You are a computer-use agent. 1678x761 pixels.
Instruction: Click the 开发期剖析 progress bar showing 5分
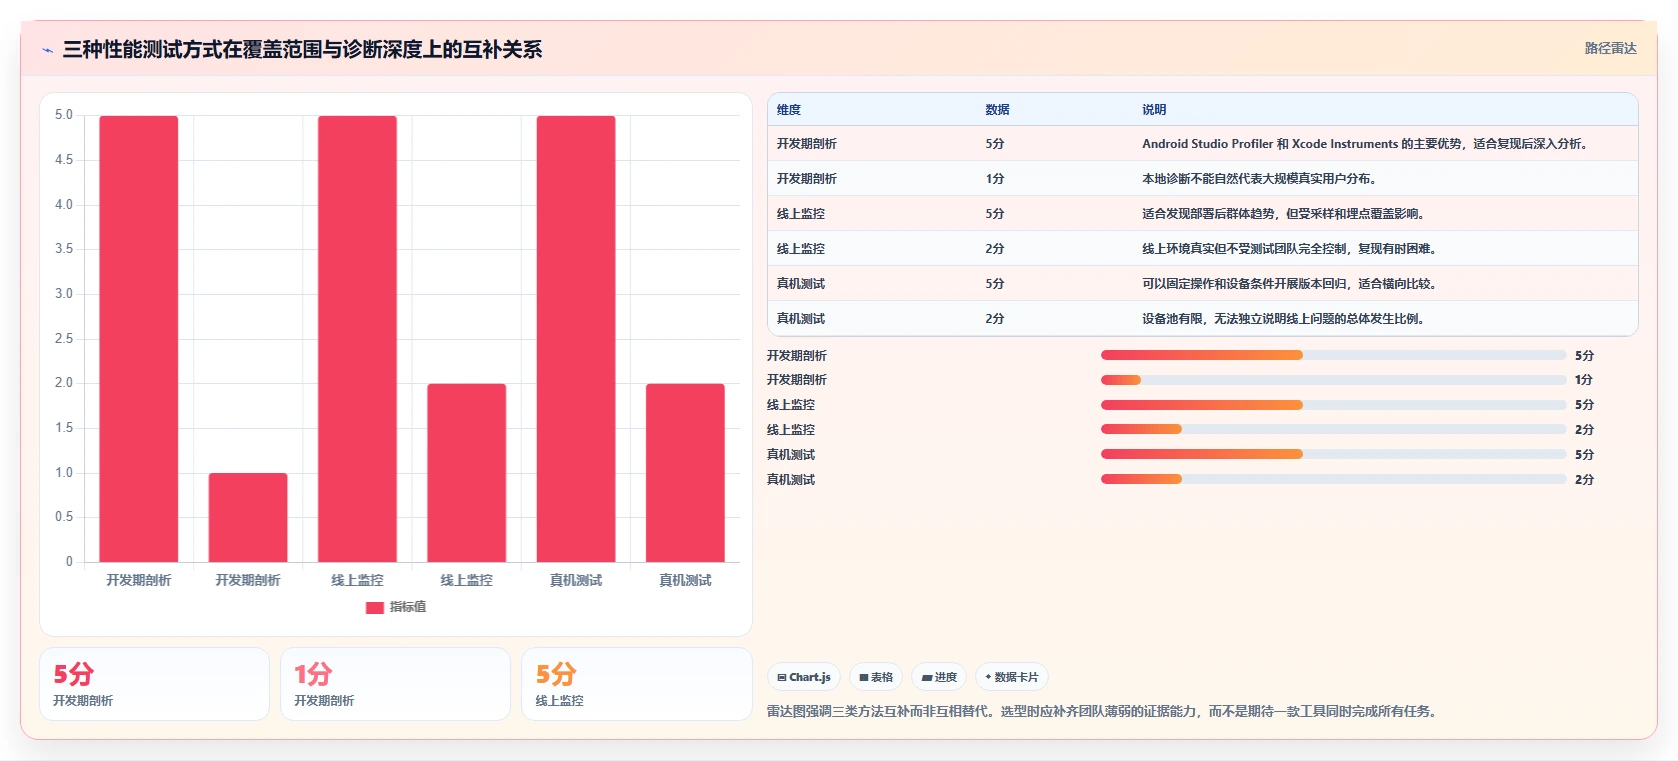click(1333, 355)
